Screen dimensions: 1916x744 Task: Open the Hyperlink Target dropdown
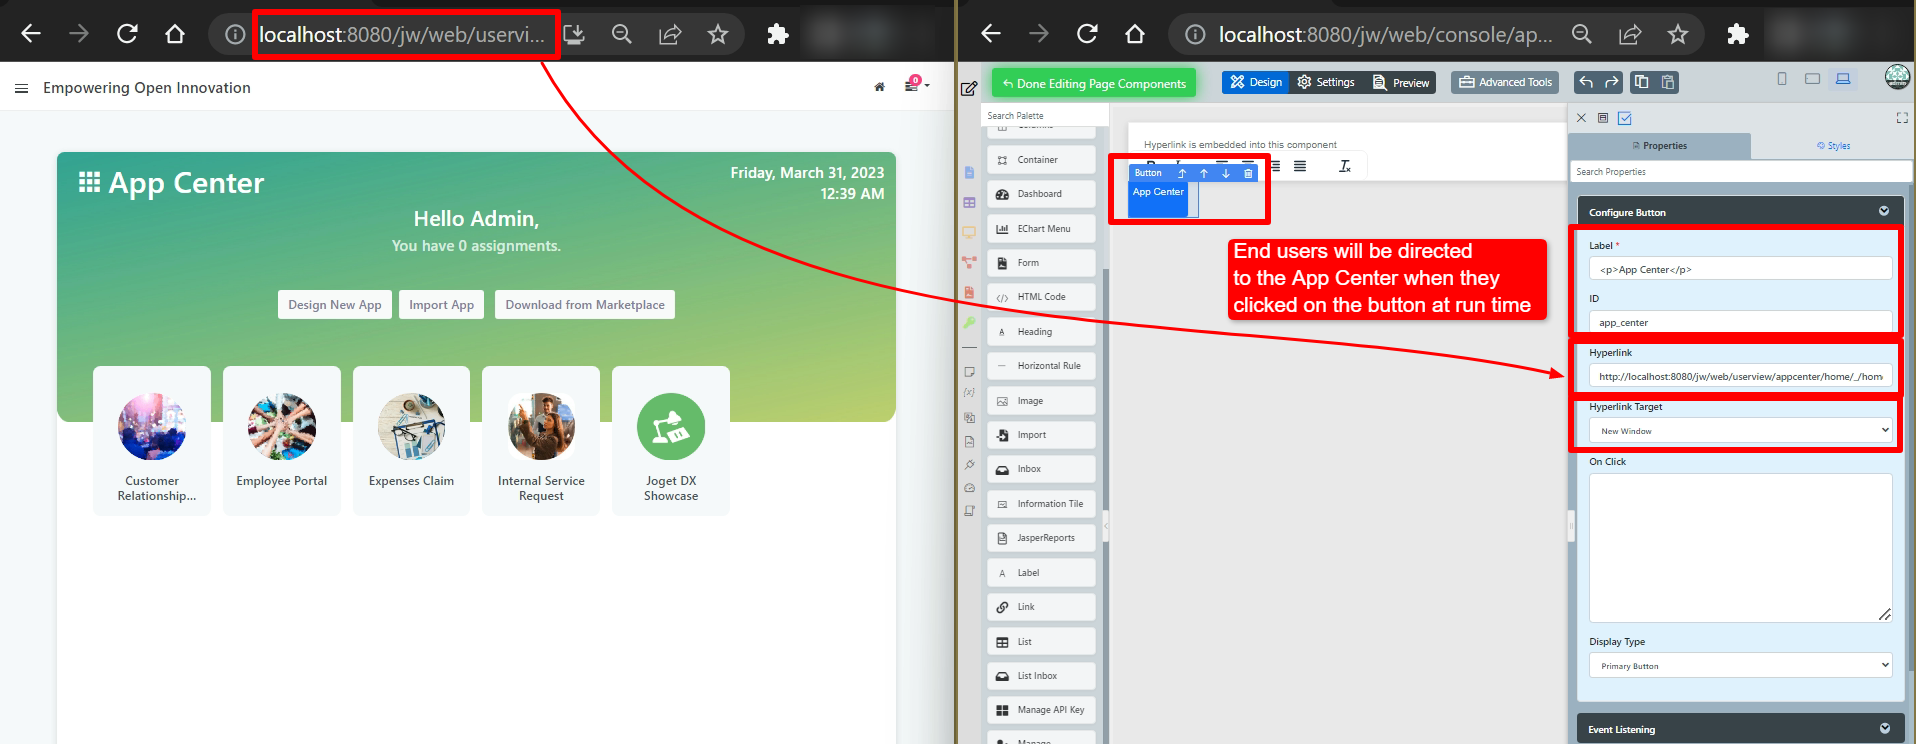[1740, 431]
